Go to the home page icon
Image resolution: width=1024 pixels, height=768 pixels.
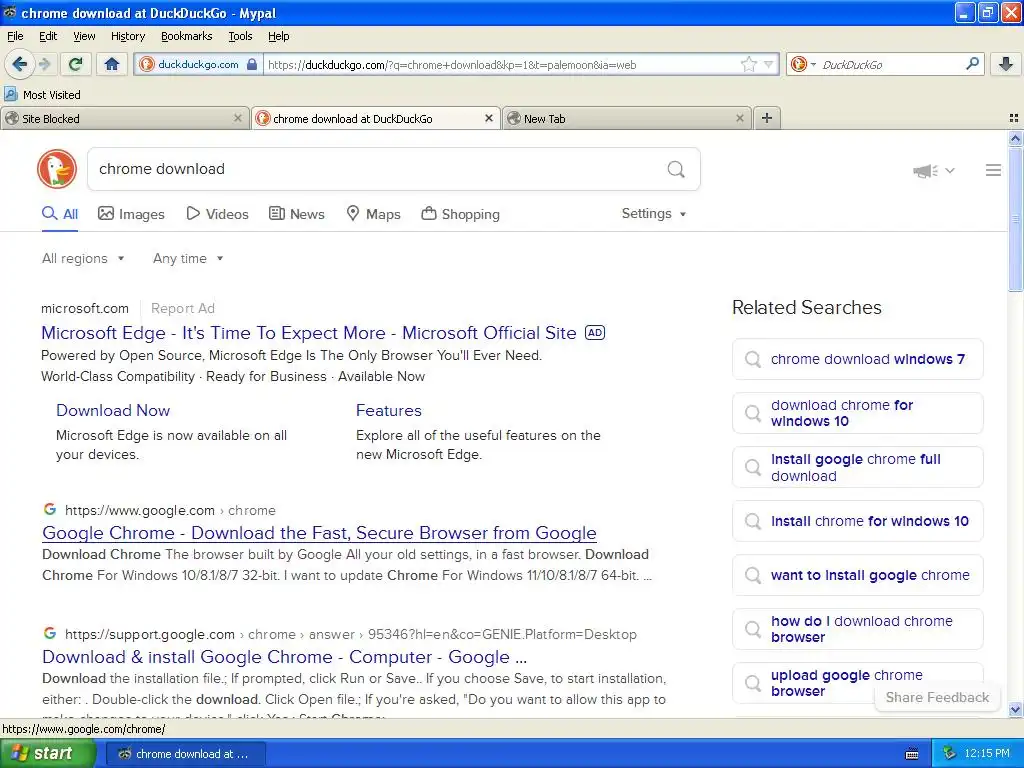pos(112,64)
